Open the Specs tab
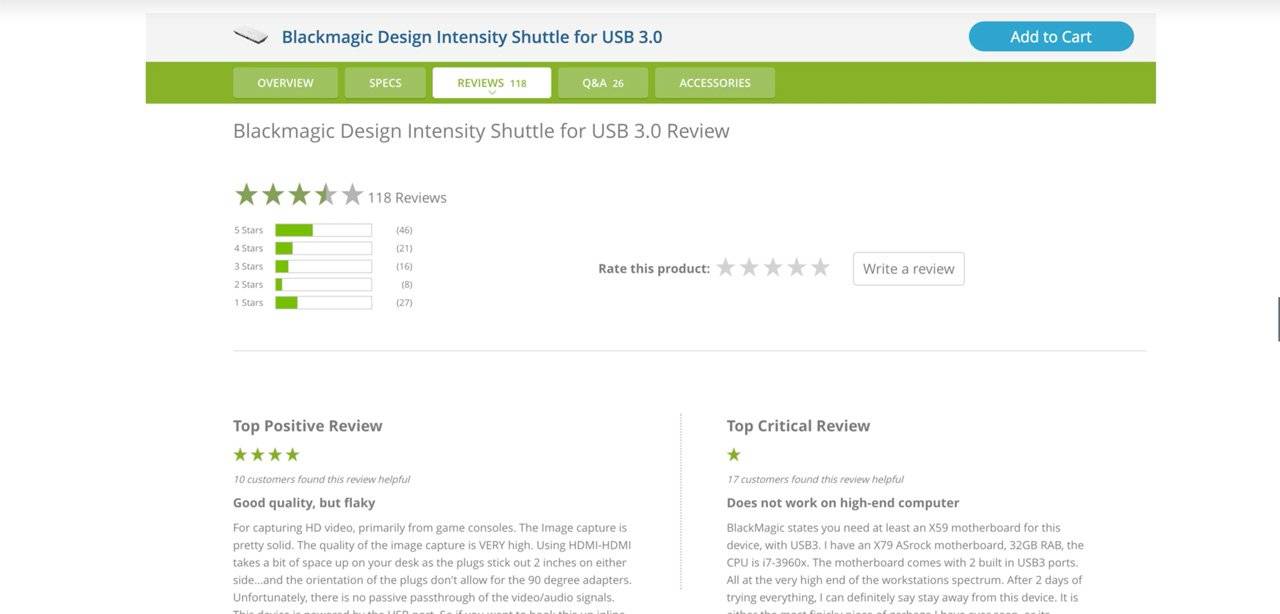This screenshot has width=1280, height=614. pyautogui.click(x=385, y=83)
